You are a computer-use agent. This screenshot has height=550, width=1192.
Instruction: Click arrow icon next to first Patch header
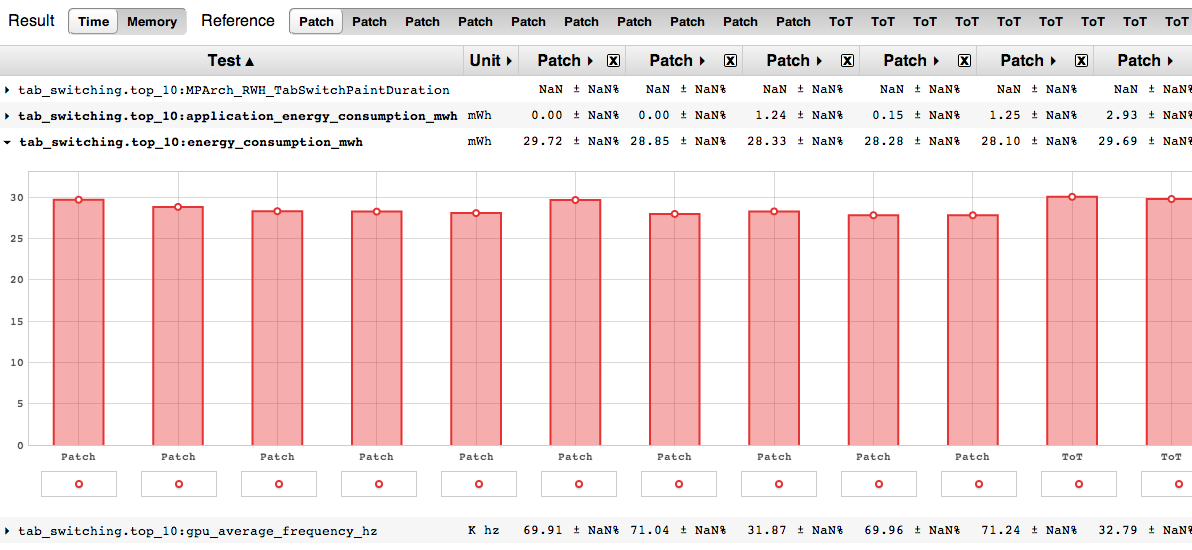point(590,61)
